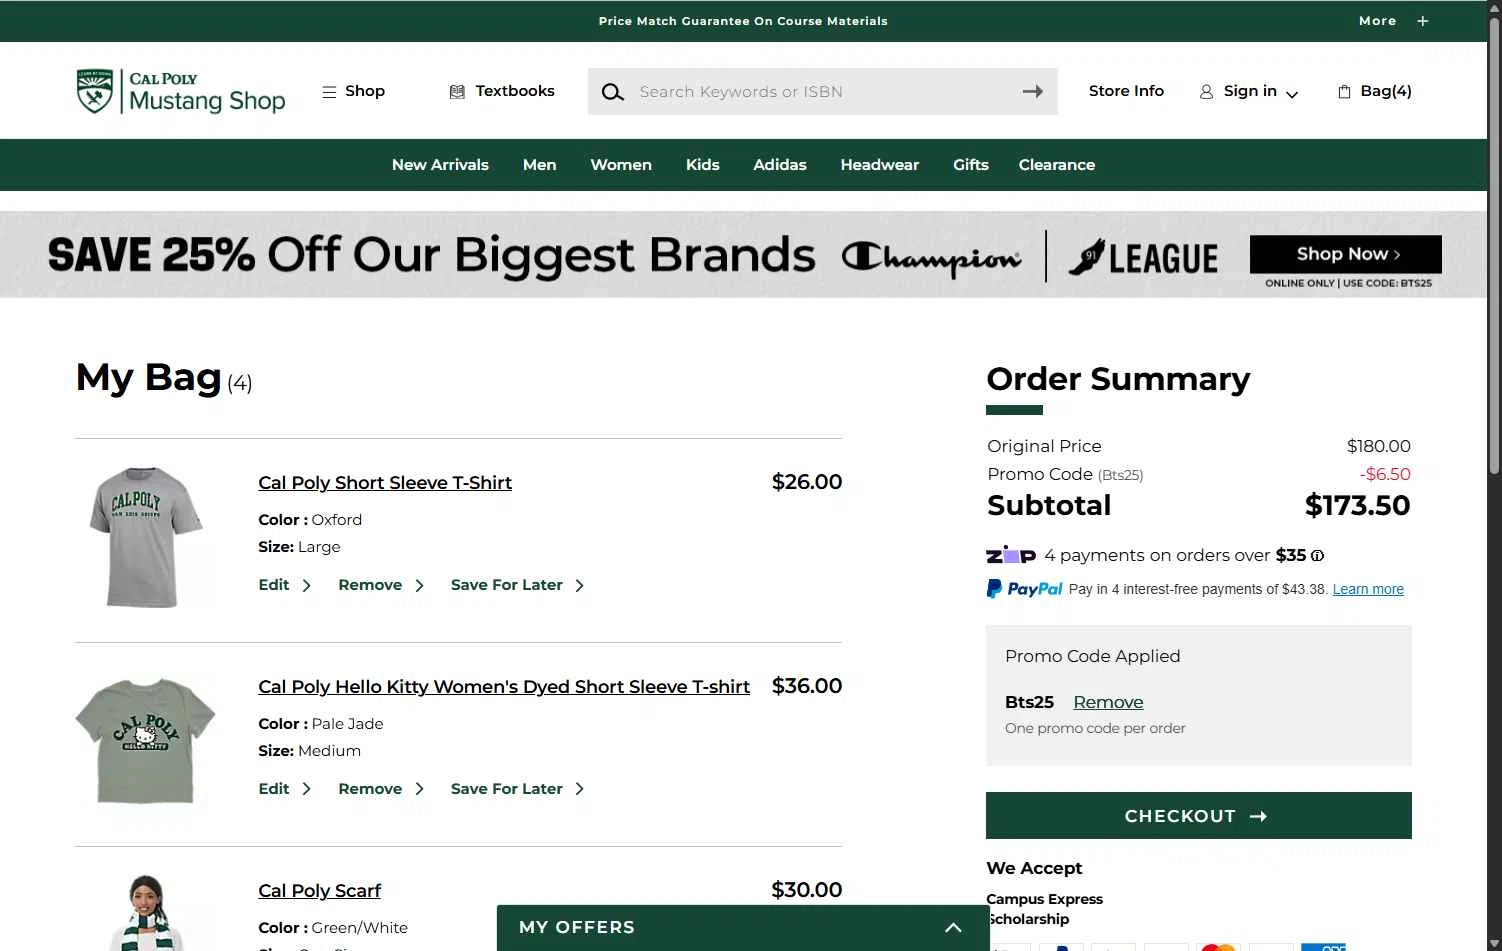This screenshot has height=951, width=1502.
Task: Open the Shop hamburger menu
Action: (329, 91)
